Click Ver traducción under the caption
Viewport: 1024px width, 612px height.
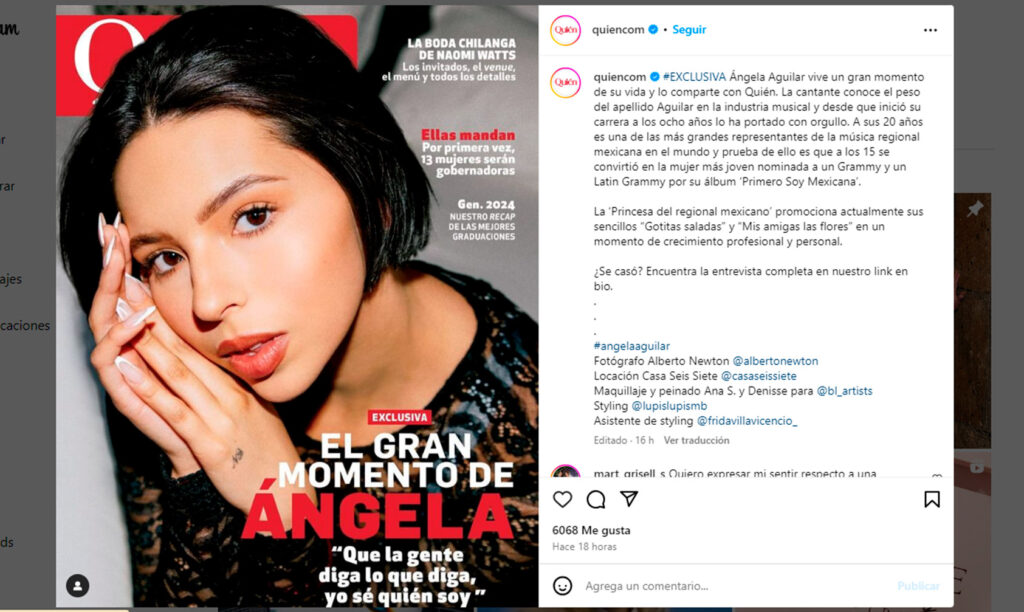(x=697, y=441)
